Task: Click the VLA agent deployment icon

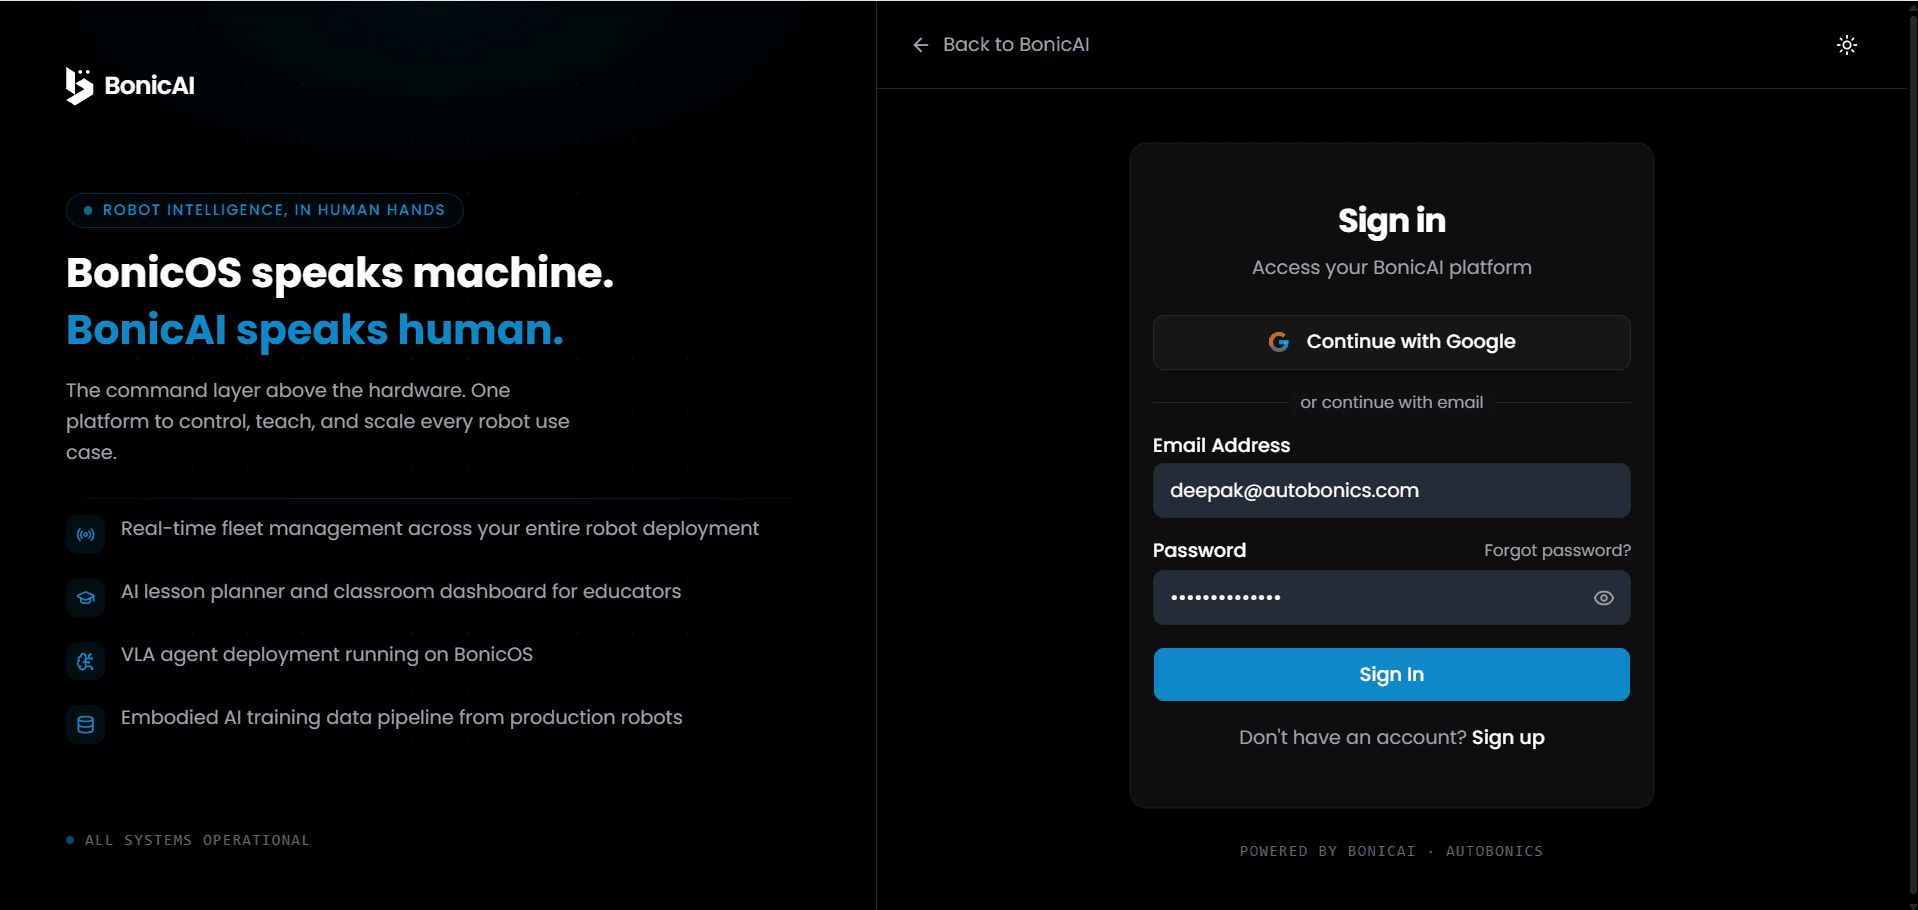Action: pyautogui.click(x=86, y=661)
